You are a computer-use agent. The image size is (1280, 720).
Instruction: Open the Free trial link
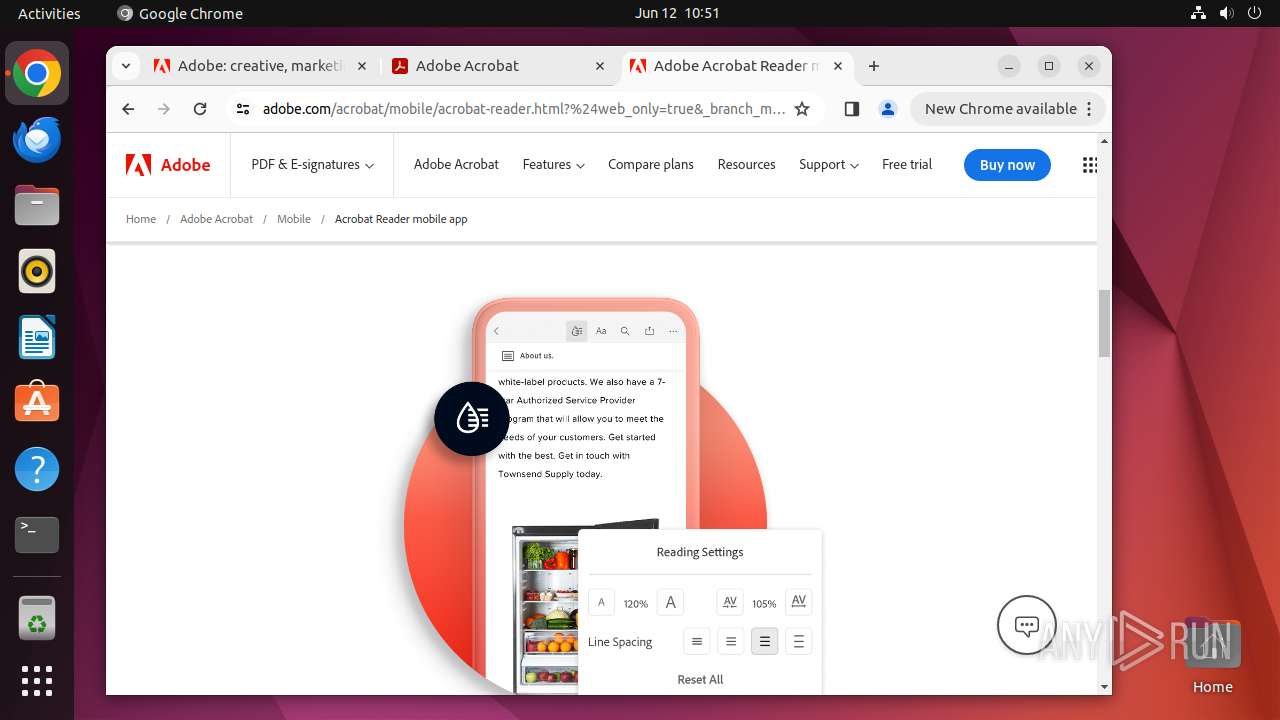tap(907, 165)
